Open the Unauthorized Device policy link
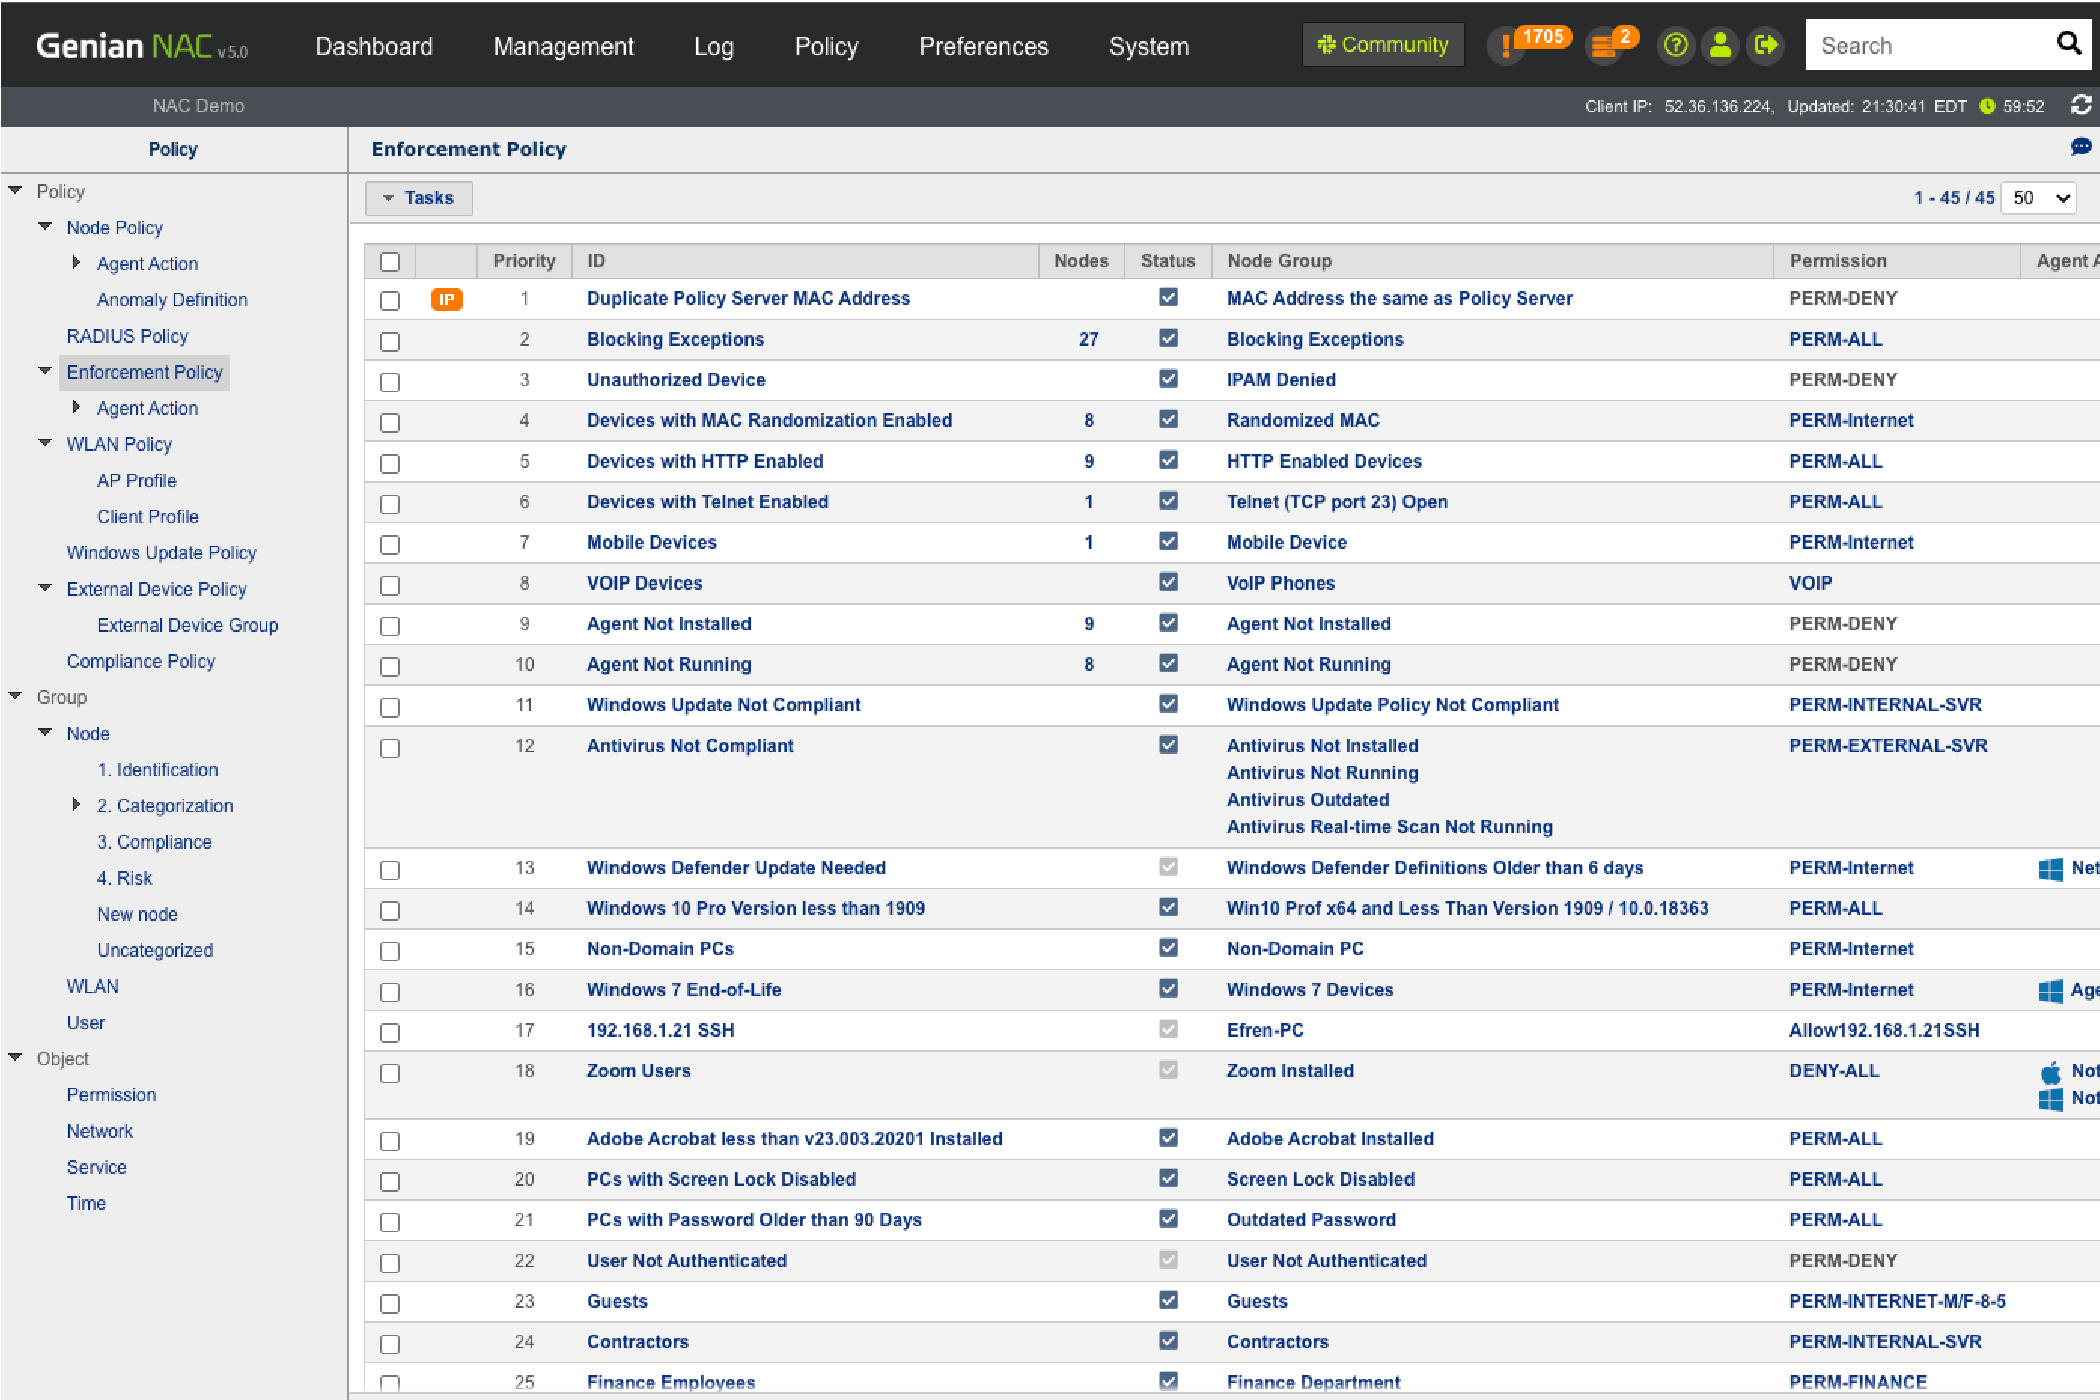Viewport: 2100px width, 1400px height. (x=676, y=380)
